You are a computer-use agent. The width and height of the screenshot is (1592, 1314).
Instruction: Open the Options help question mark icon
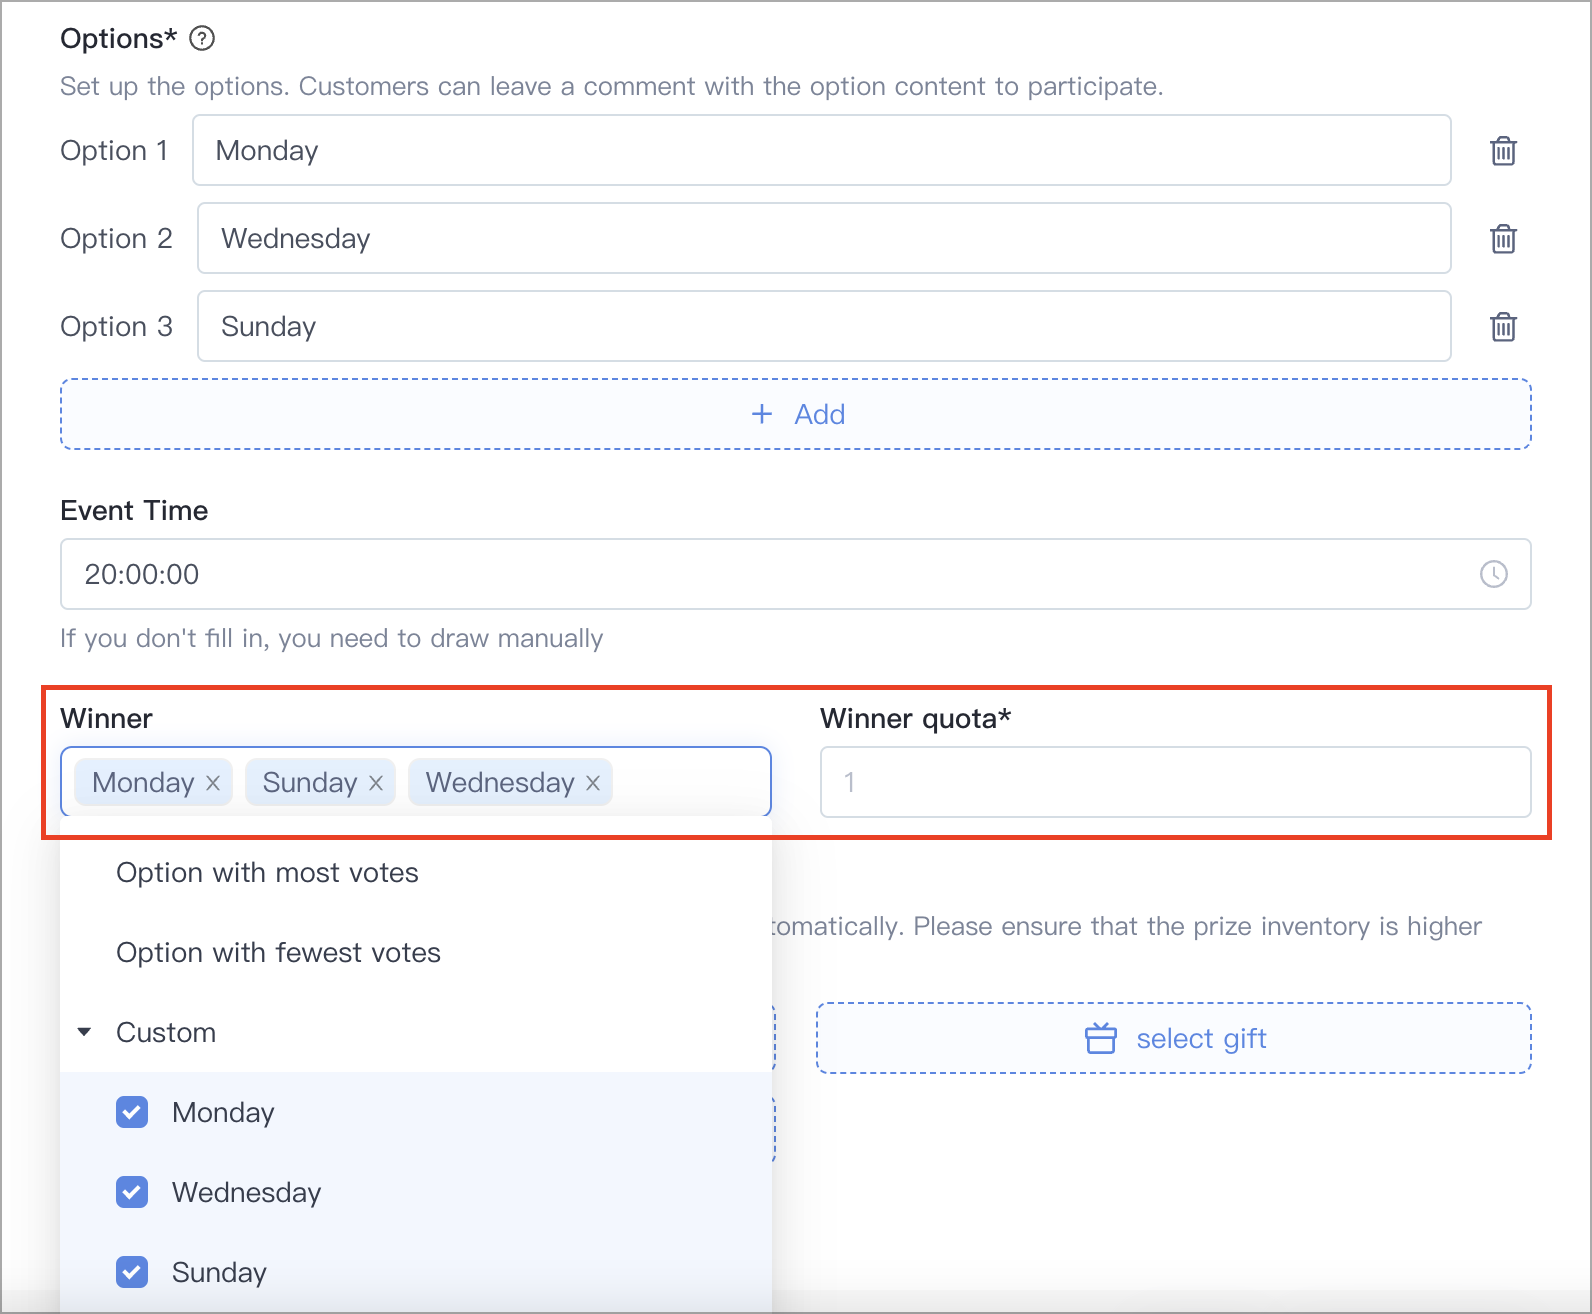[x=202, y=39]
